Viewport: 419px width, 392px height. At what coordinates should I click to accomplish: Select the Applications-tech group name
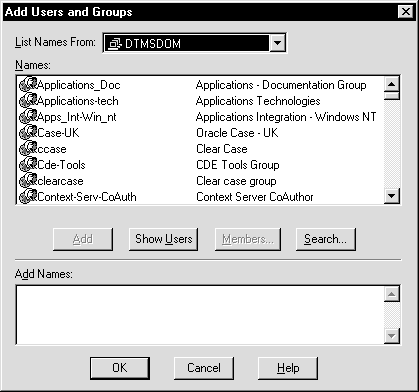pos(78,101)
